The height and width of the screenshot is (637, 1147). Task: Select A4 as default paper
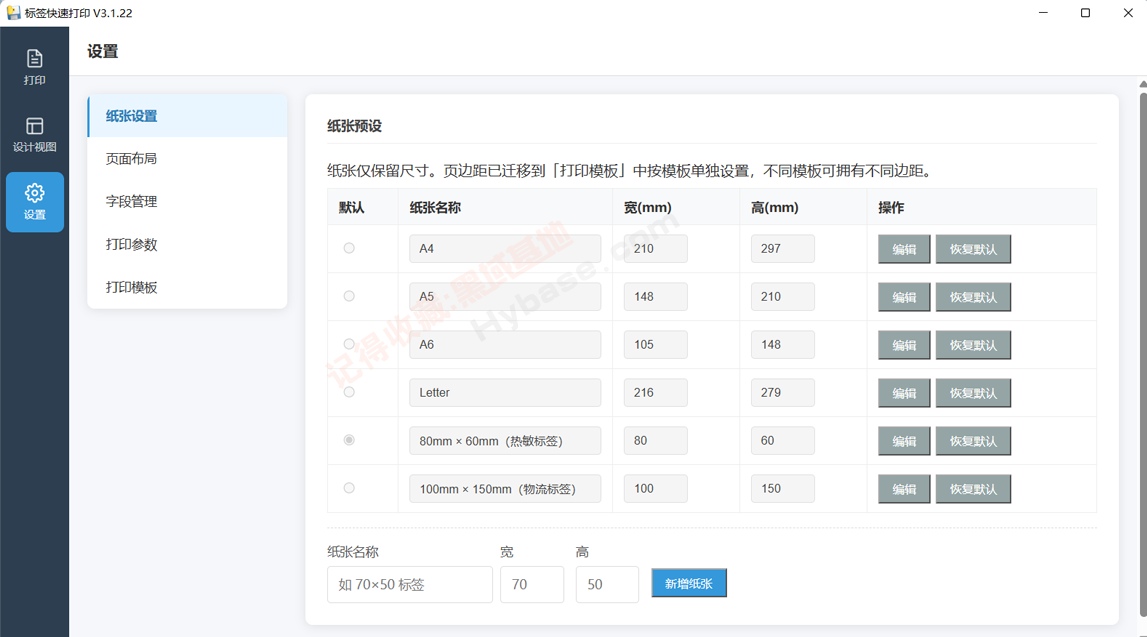click(x=349, y=248)
